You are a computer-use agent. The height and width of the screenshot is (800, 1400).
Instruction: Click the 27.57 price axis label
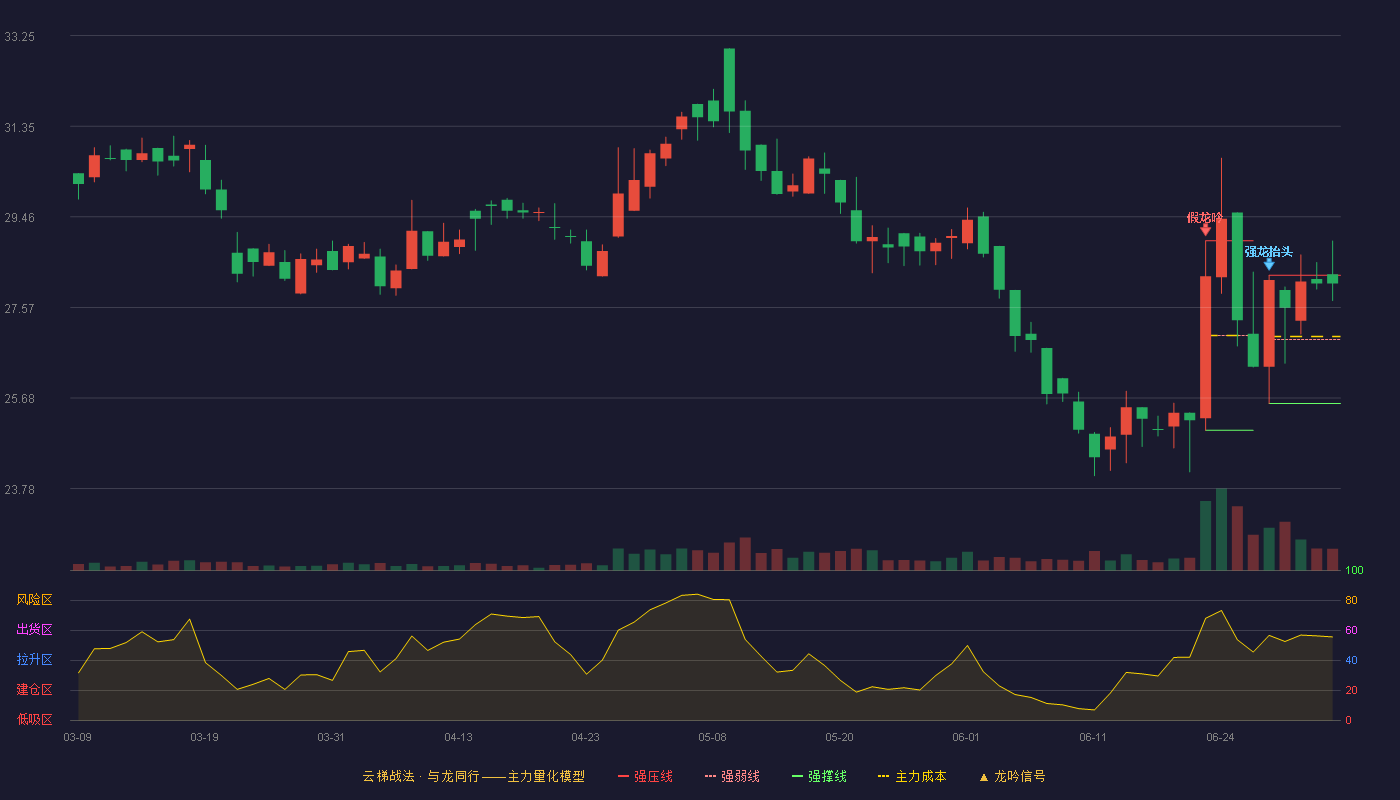tap(19, 308)
